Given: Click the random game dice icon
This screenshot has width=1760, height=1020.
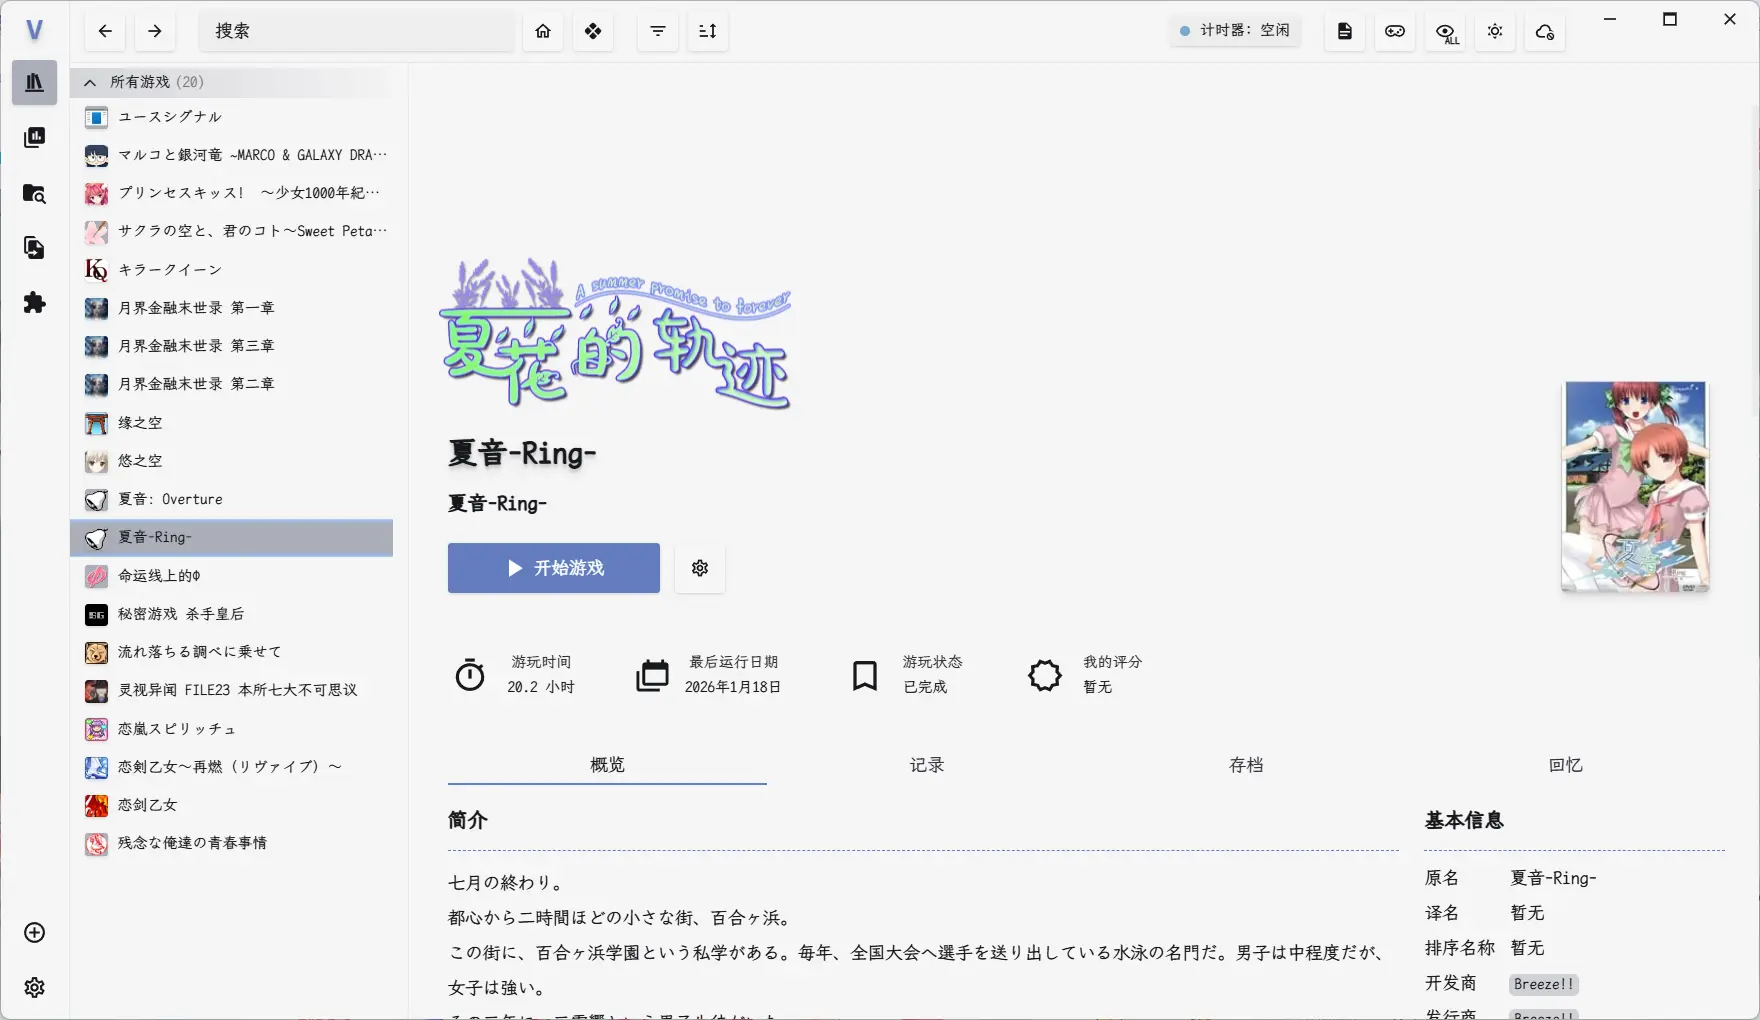Looking at the screenshot, I should (x=593, y=31).
